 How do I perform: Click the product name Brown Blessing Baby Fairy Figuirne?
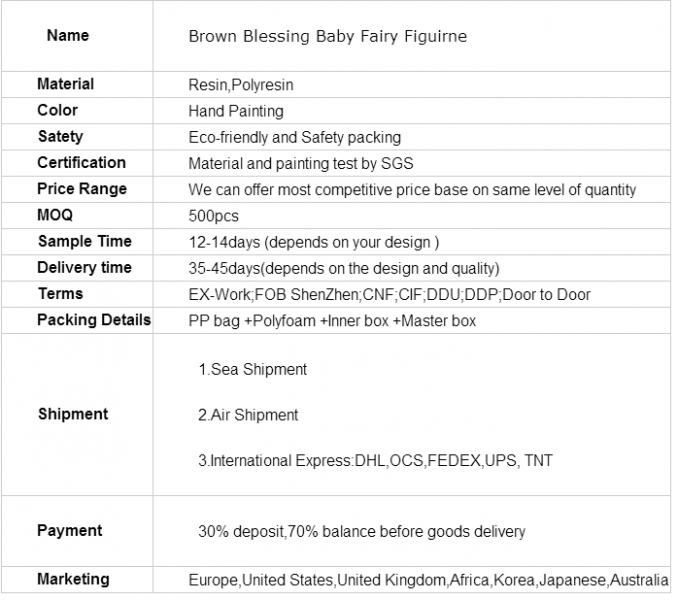tap(328, 36)
